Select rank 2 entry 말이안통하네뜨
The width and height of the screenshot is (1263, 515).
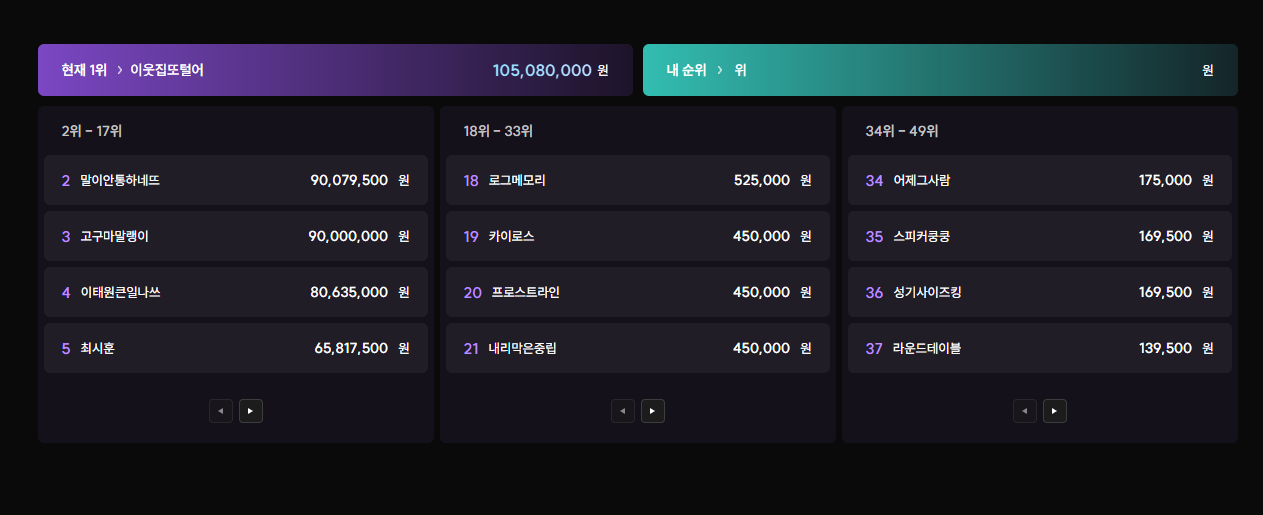click(236, 180)
